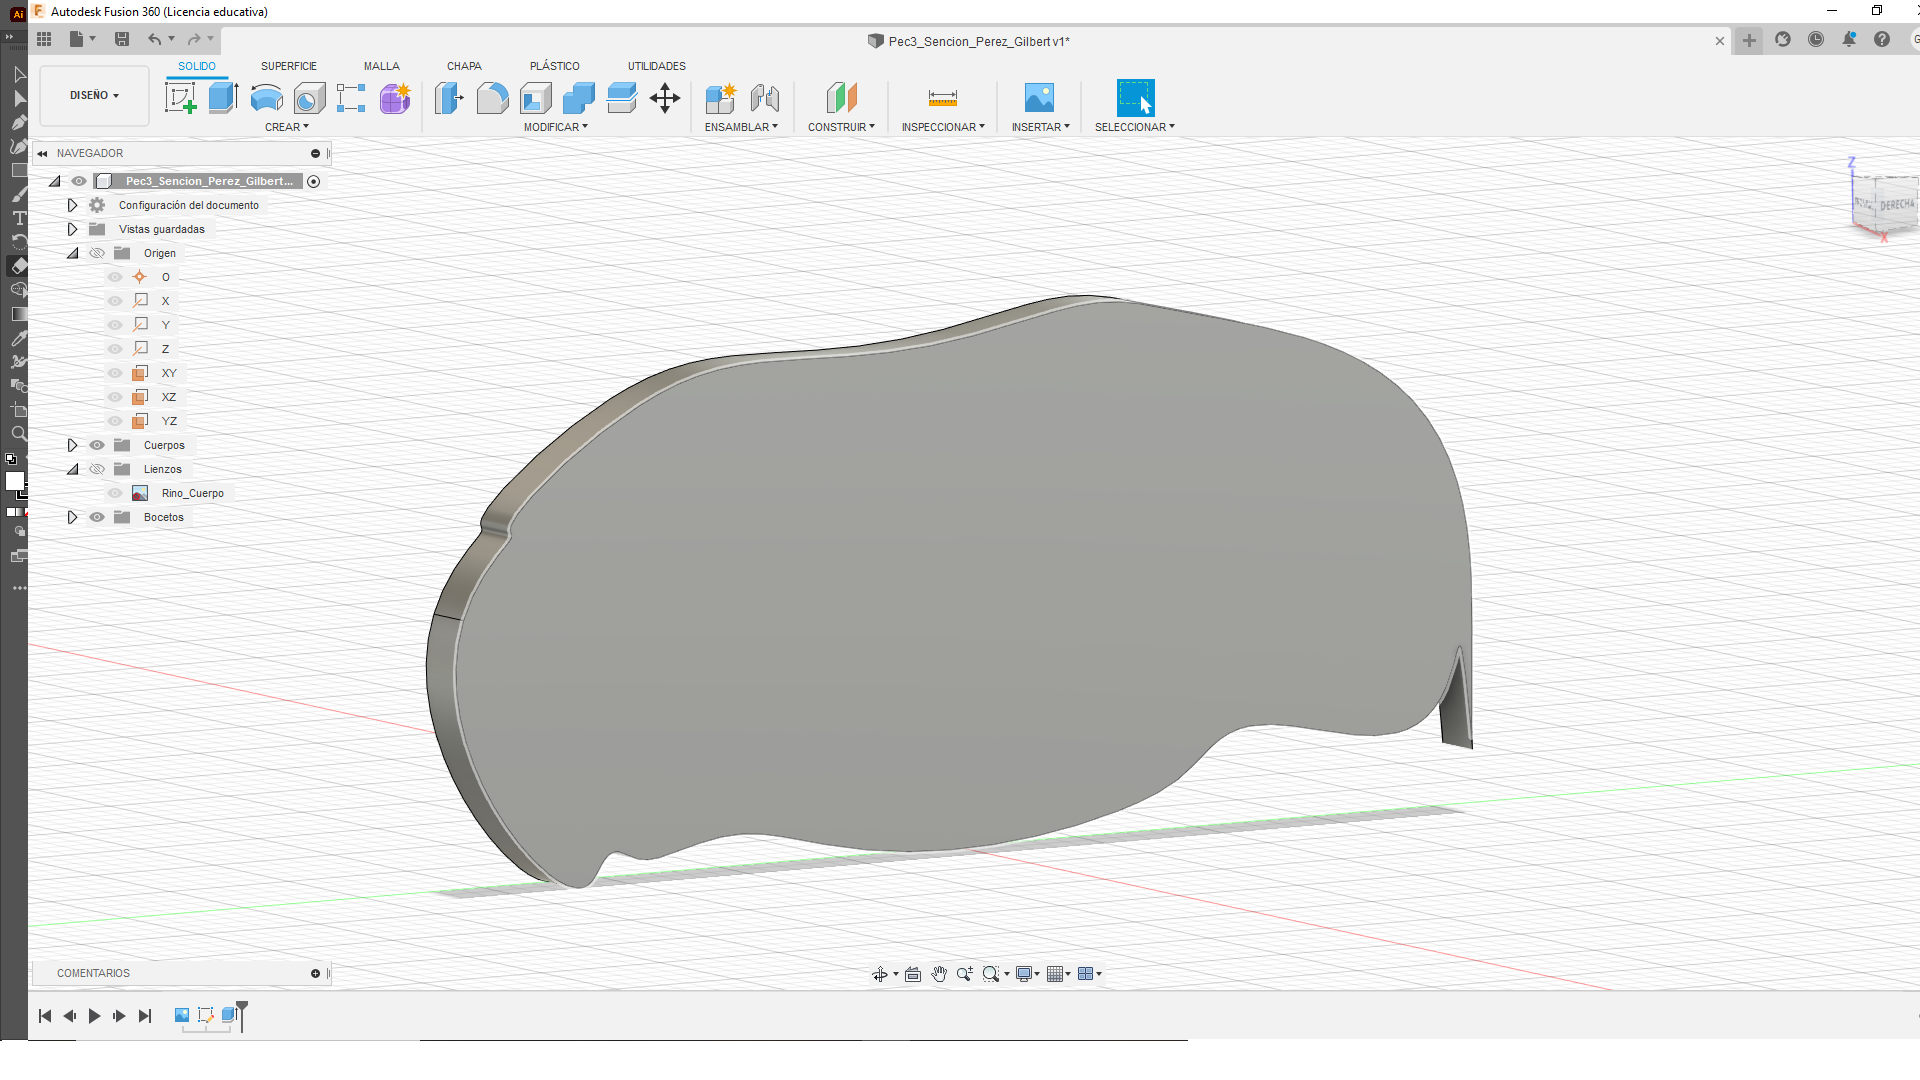Select the Revolve tool icon
1920x1080 pixels.
tap(266, 98)
